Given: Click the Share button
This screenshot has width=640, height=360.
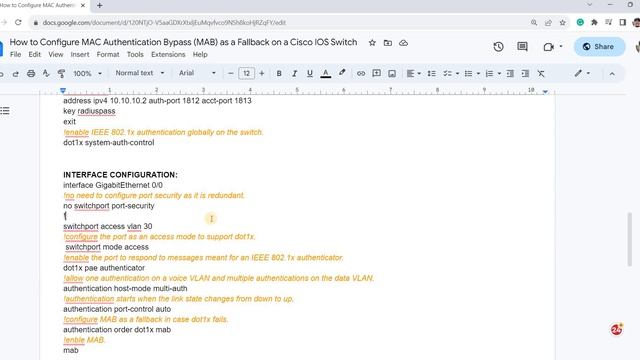Looking at the screenshot, I should (x=599, y=47).
